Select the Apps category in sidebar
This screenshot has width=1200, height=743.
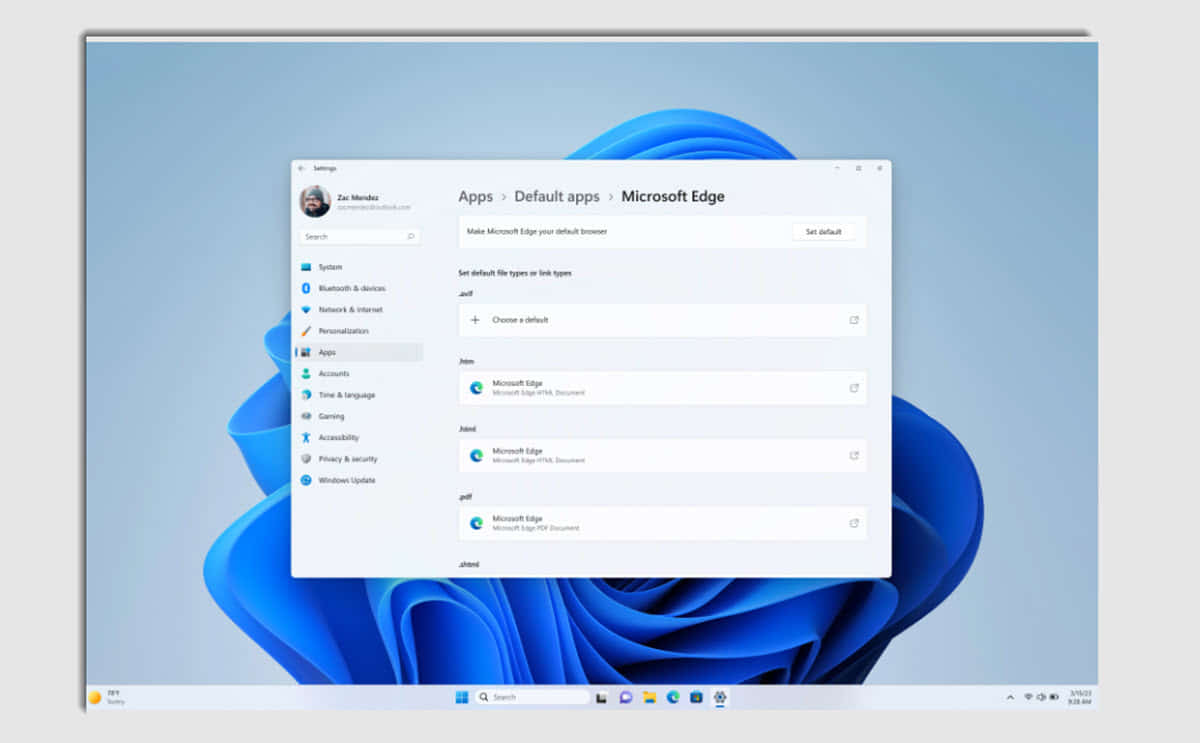[360, 352]
